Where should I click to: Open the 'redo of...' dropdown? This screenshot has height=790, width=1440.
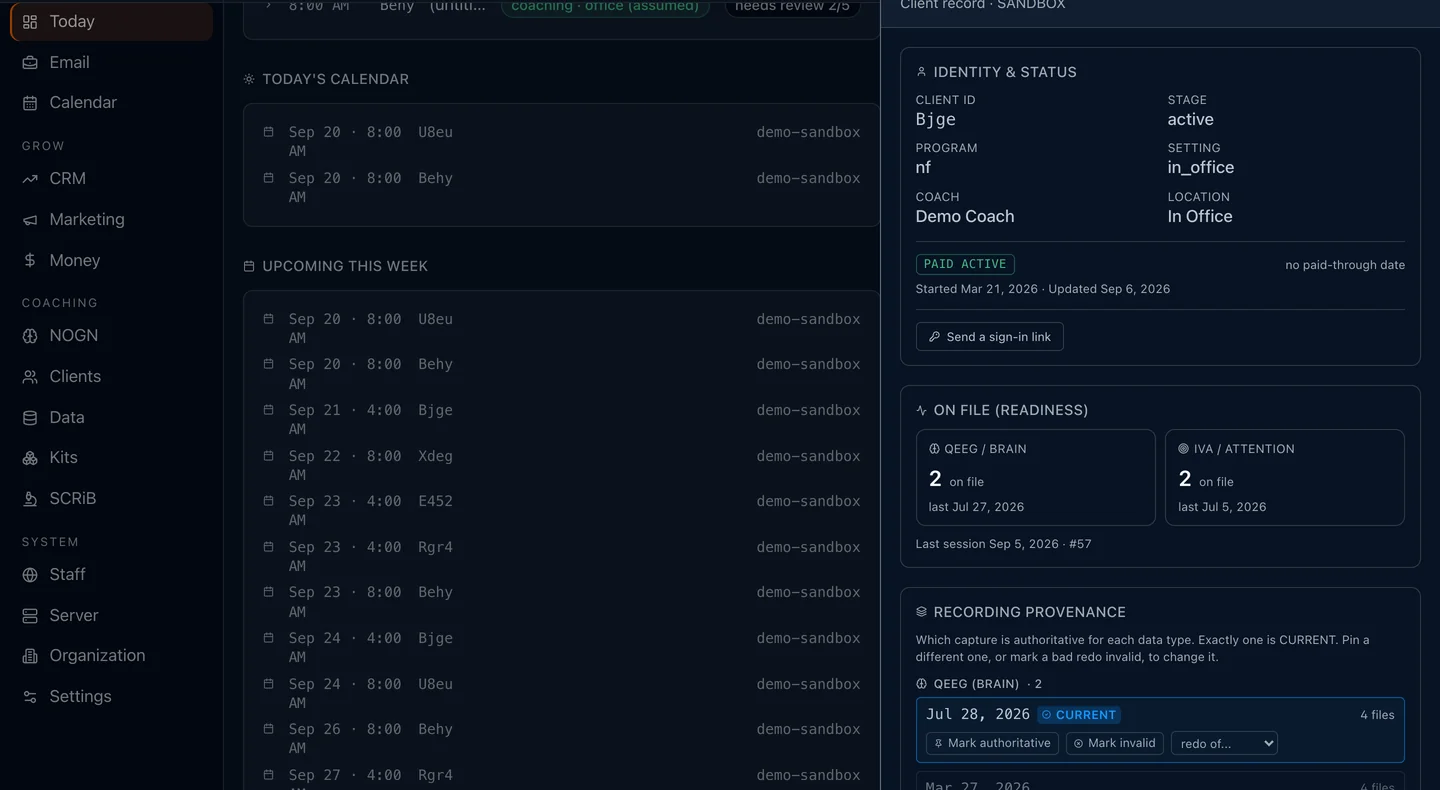click(1224, 743)
